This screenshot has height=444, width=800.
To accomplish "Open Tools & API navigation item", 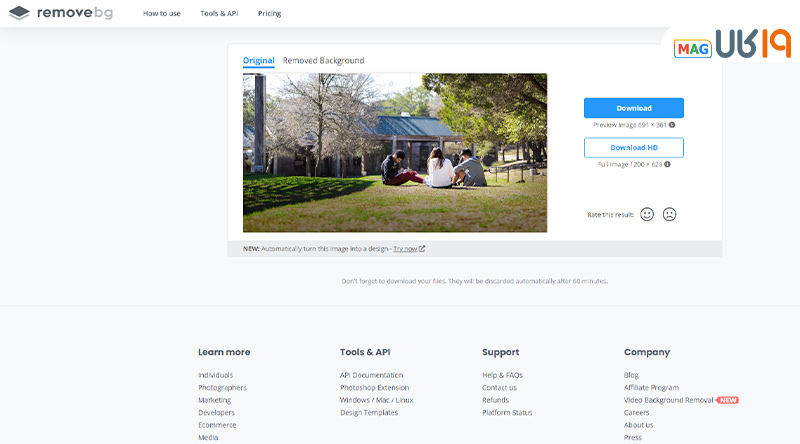I will point(219,13).
